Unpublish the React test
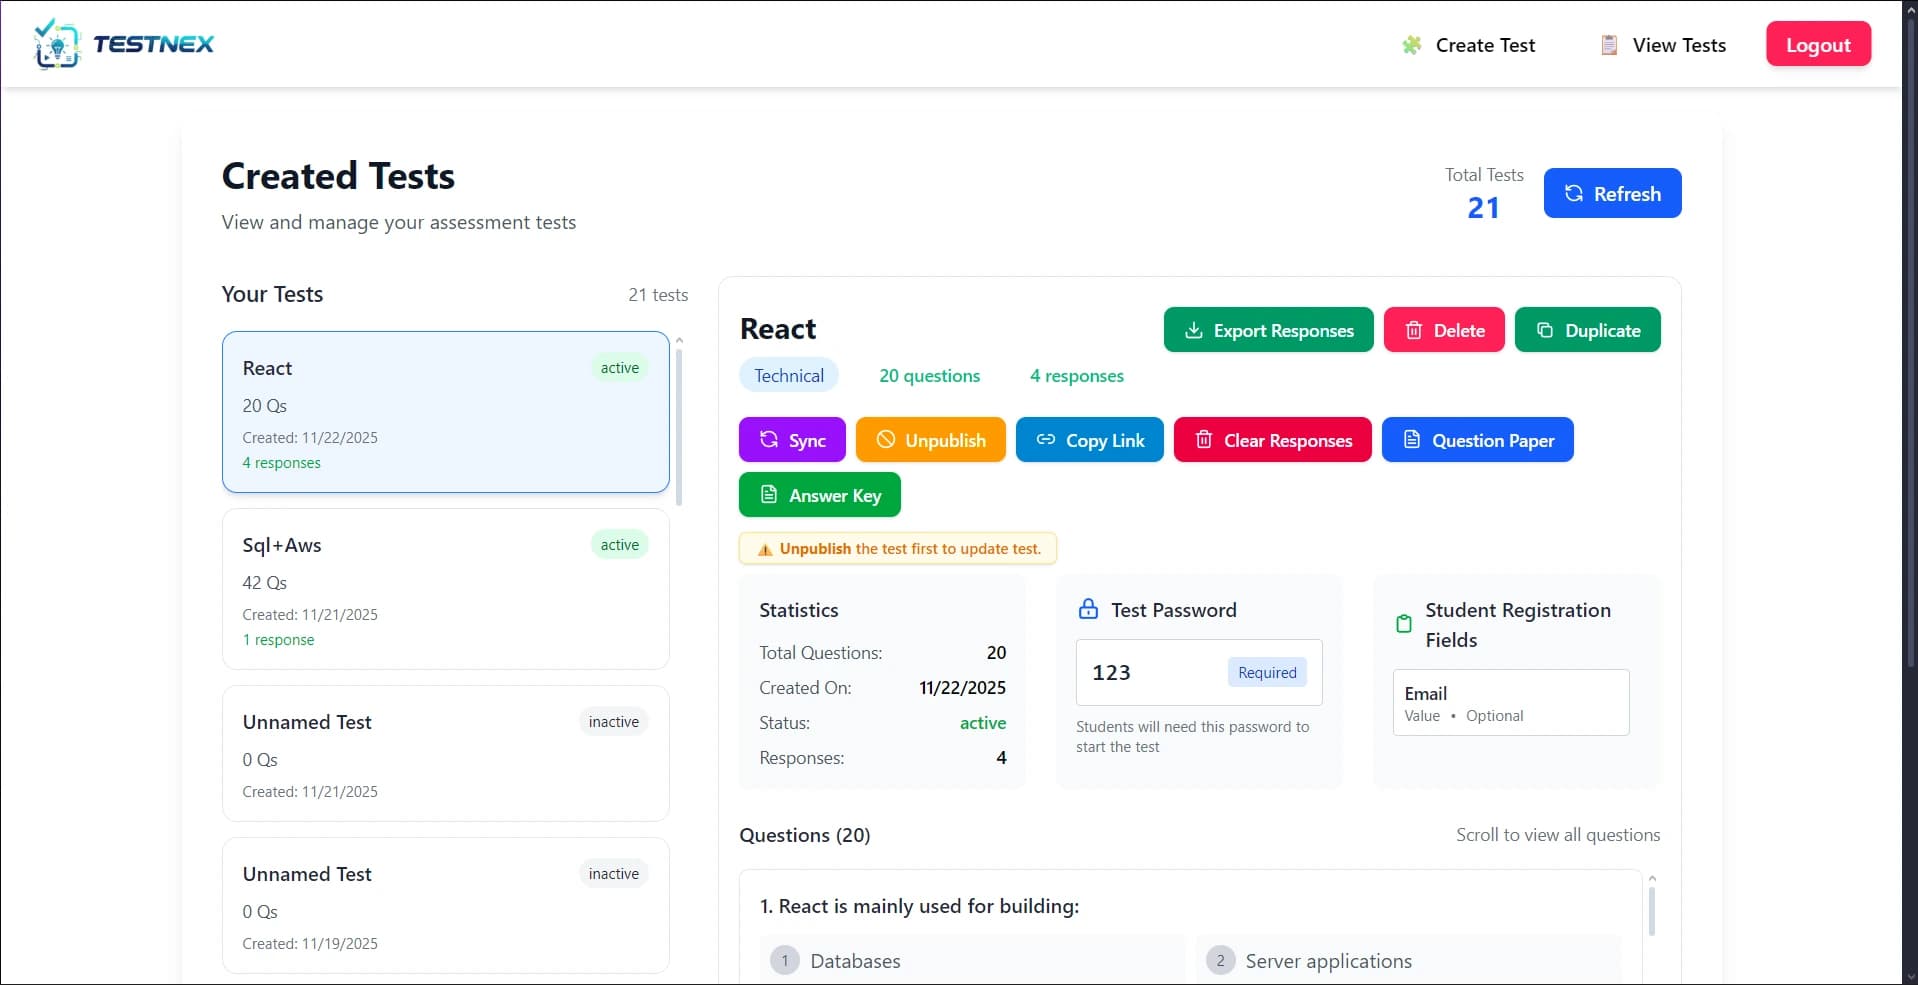 coord(930,439)
